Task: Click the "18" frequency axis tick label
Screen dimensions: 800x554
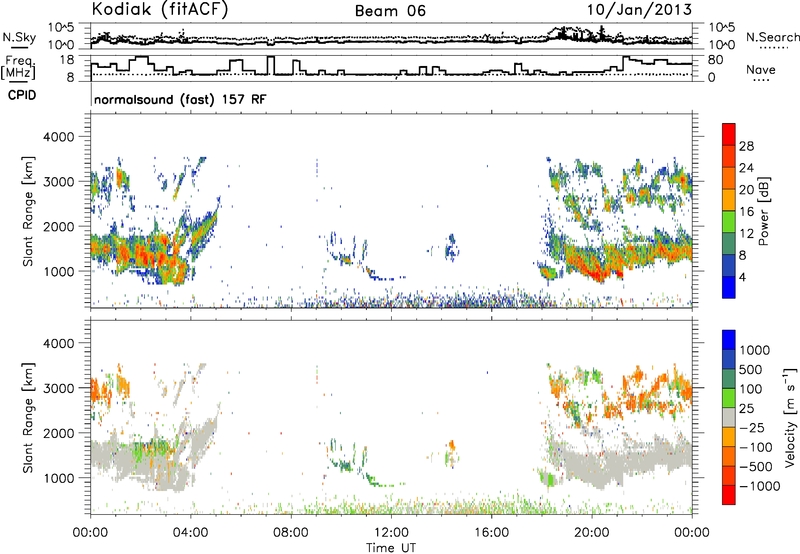Action: tap(66, 60)
